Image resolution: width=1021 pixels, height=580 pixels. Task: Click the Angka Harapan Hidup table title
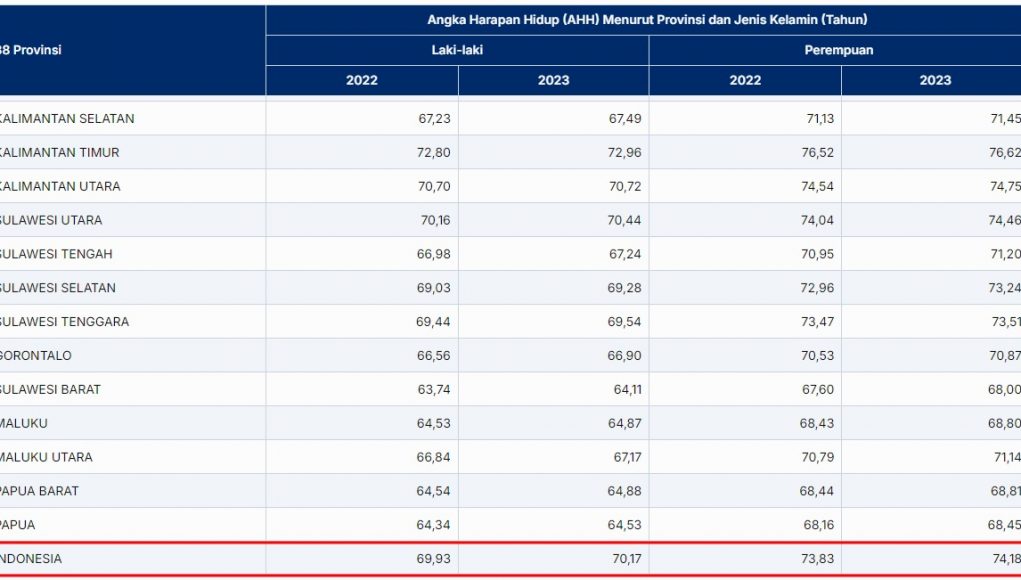pos(647,20)
